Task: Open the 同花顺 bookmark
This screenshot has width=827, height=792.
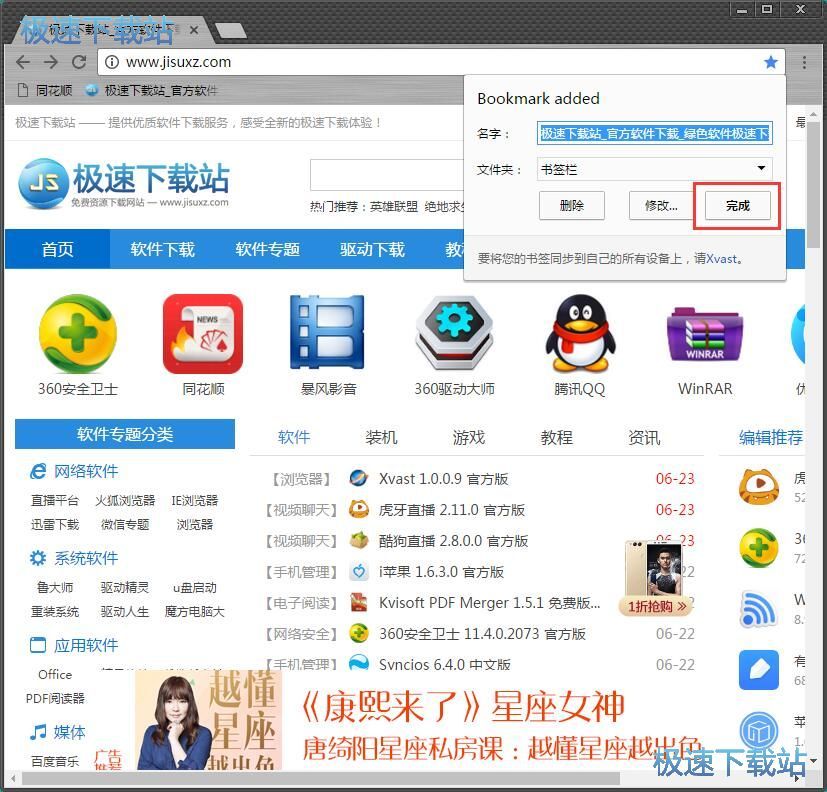Action: [x=45, y=90]
